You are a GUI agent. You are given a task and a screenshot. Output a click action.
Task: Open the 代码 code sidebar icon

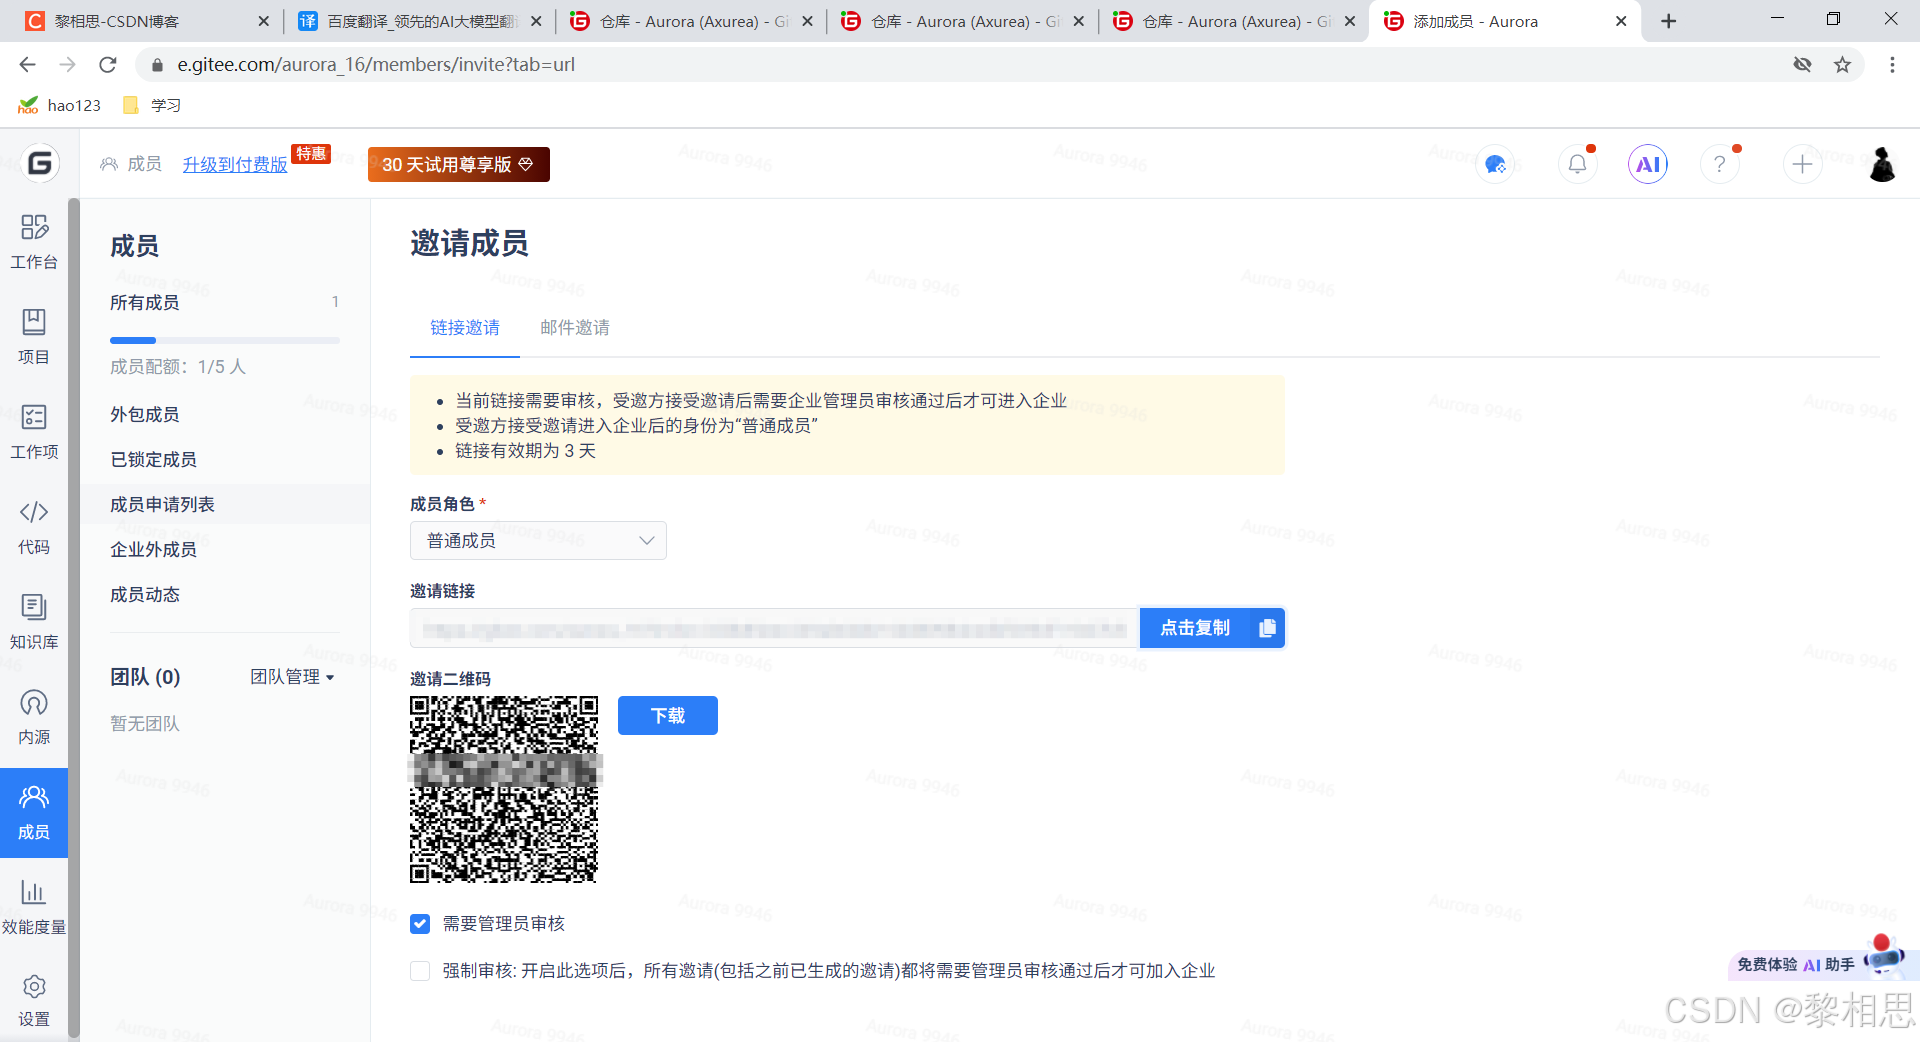coord(34,526)
